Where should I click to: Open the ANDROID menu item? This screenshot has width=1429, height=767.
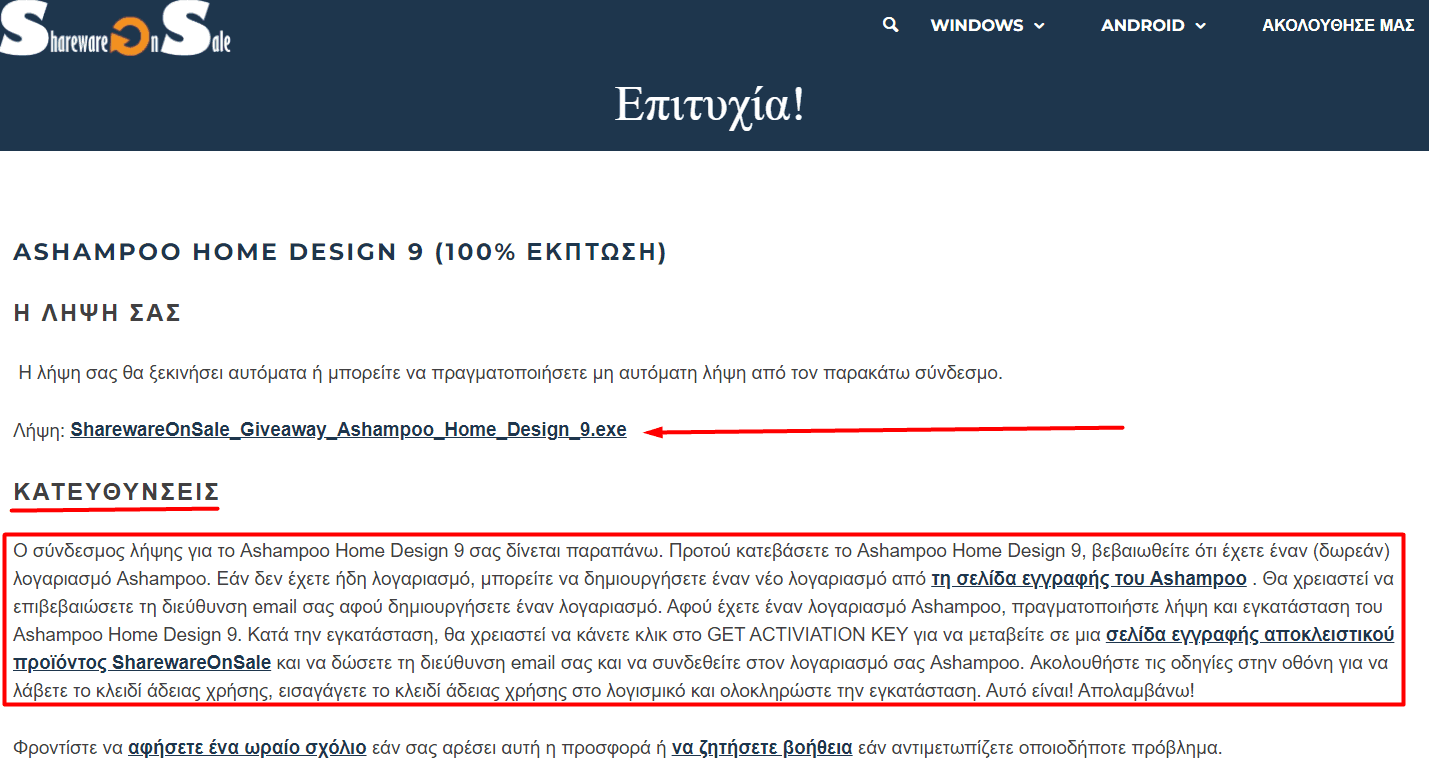pos(1142,26)
